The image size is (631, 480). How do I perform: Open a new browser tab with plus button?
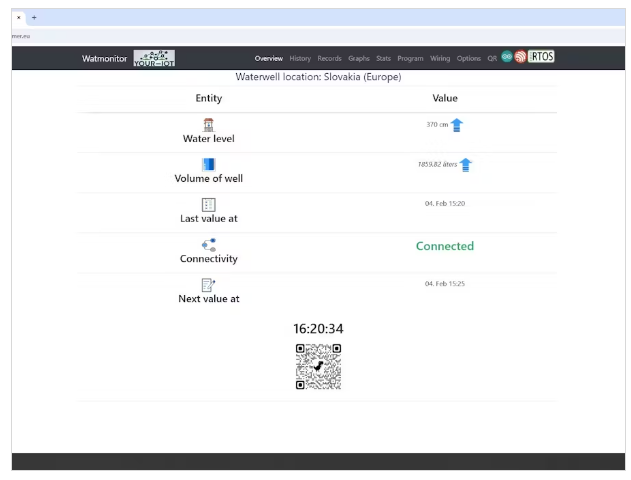pos(34,17)
